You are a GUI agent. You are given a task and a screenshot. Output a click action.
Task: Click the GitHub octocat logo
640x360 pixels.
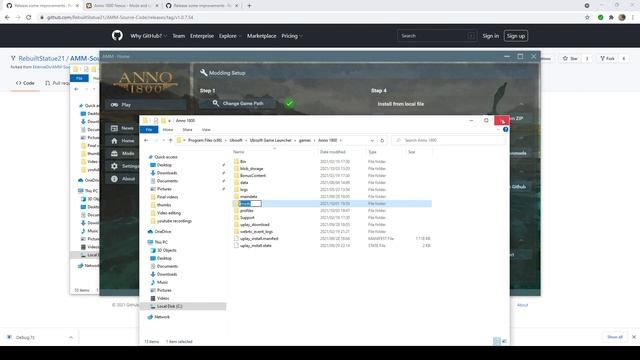[117, 36]
